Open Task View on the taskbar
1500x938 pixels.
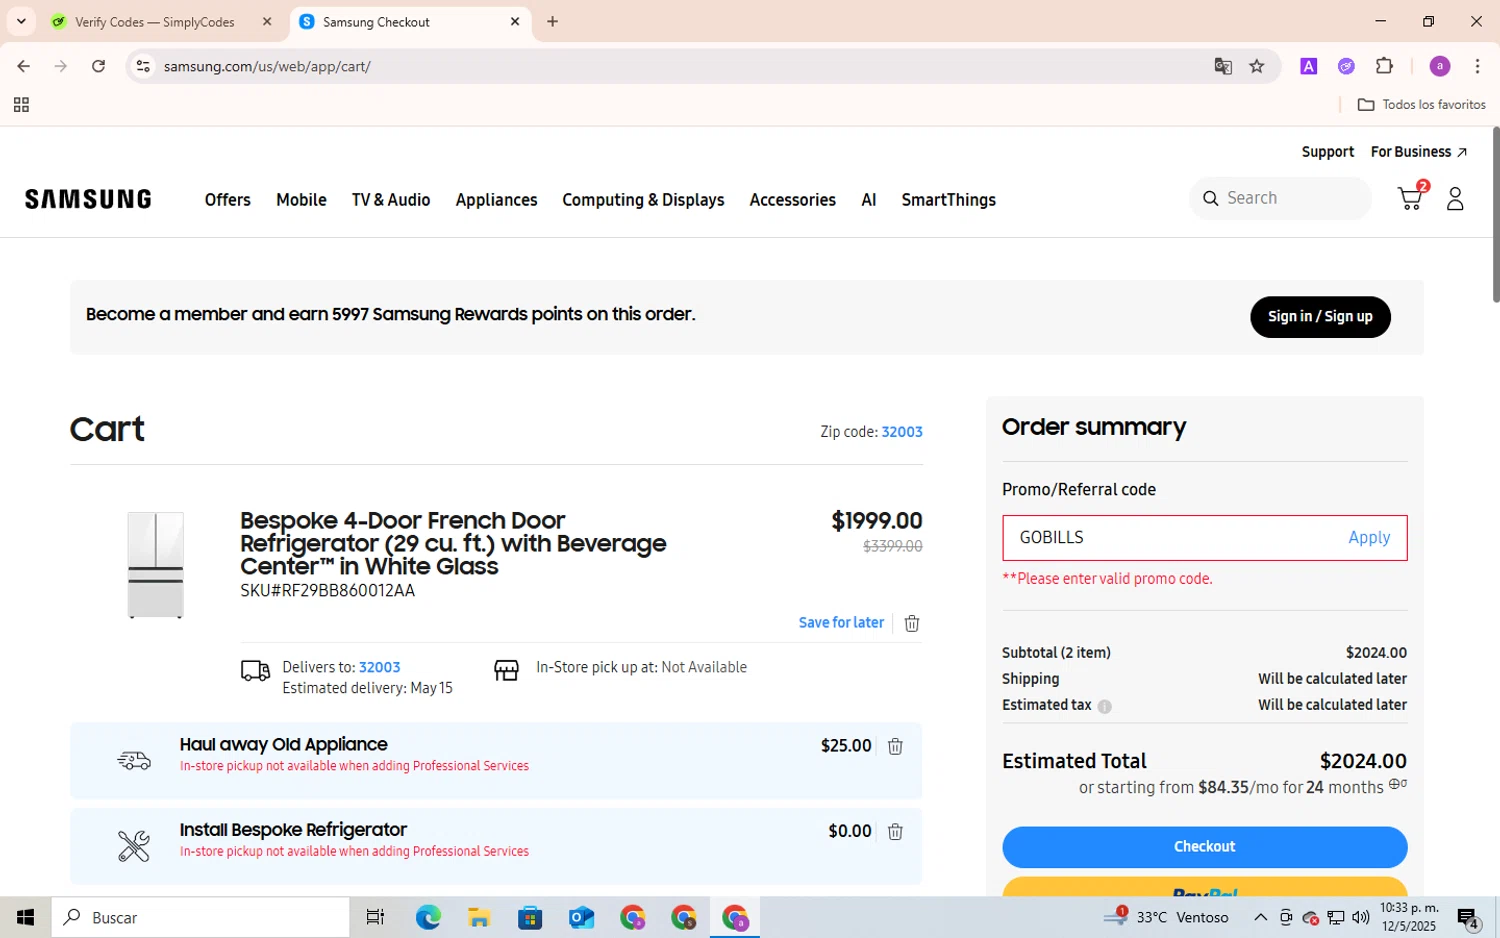pyautogui.click(x=375, y=917)
